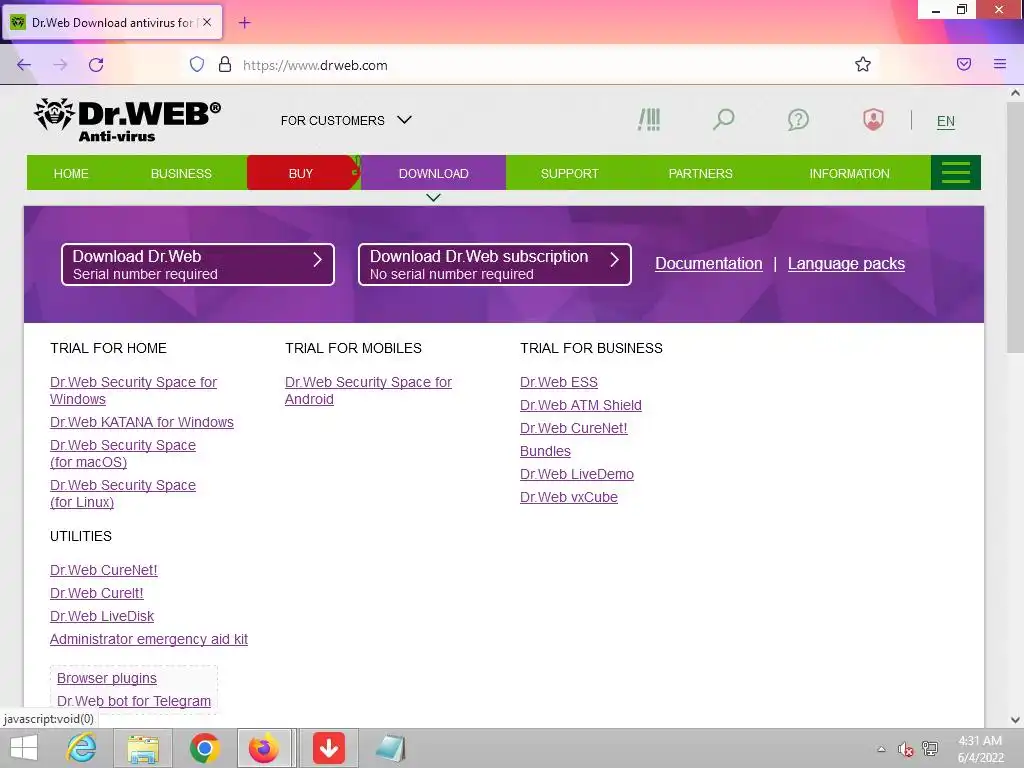Expand the FOR CUSTOMERS dropdown
The height and width of the screenshot is (768, 1024).
pos(346,120)
